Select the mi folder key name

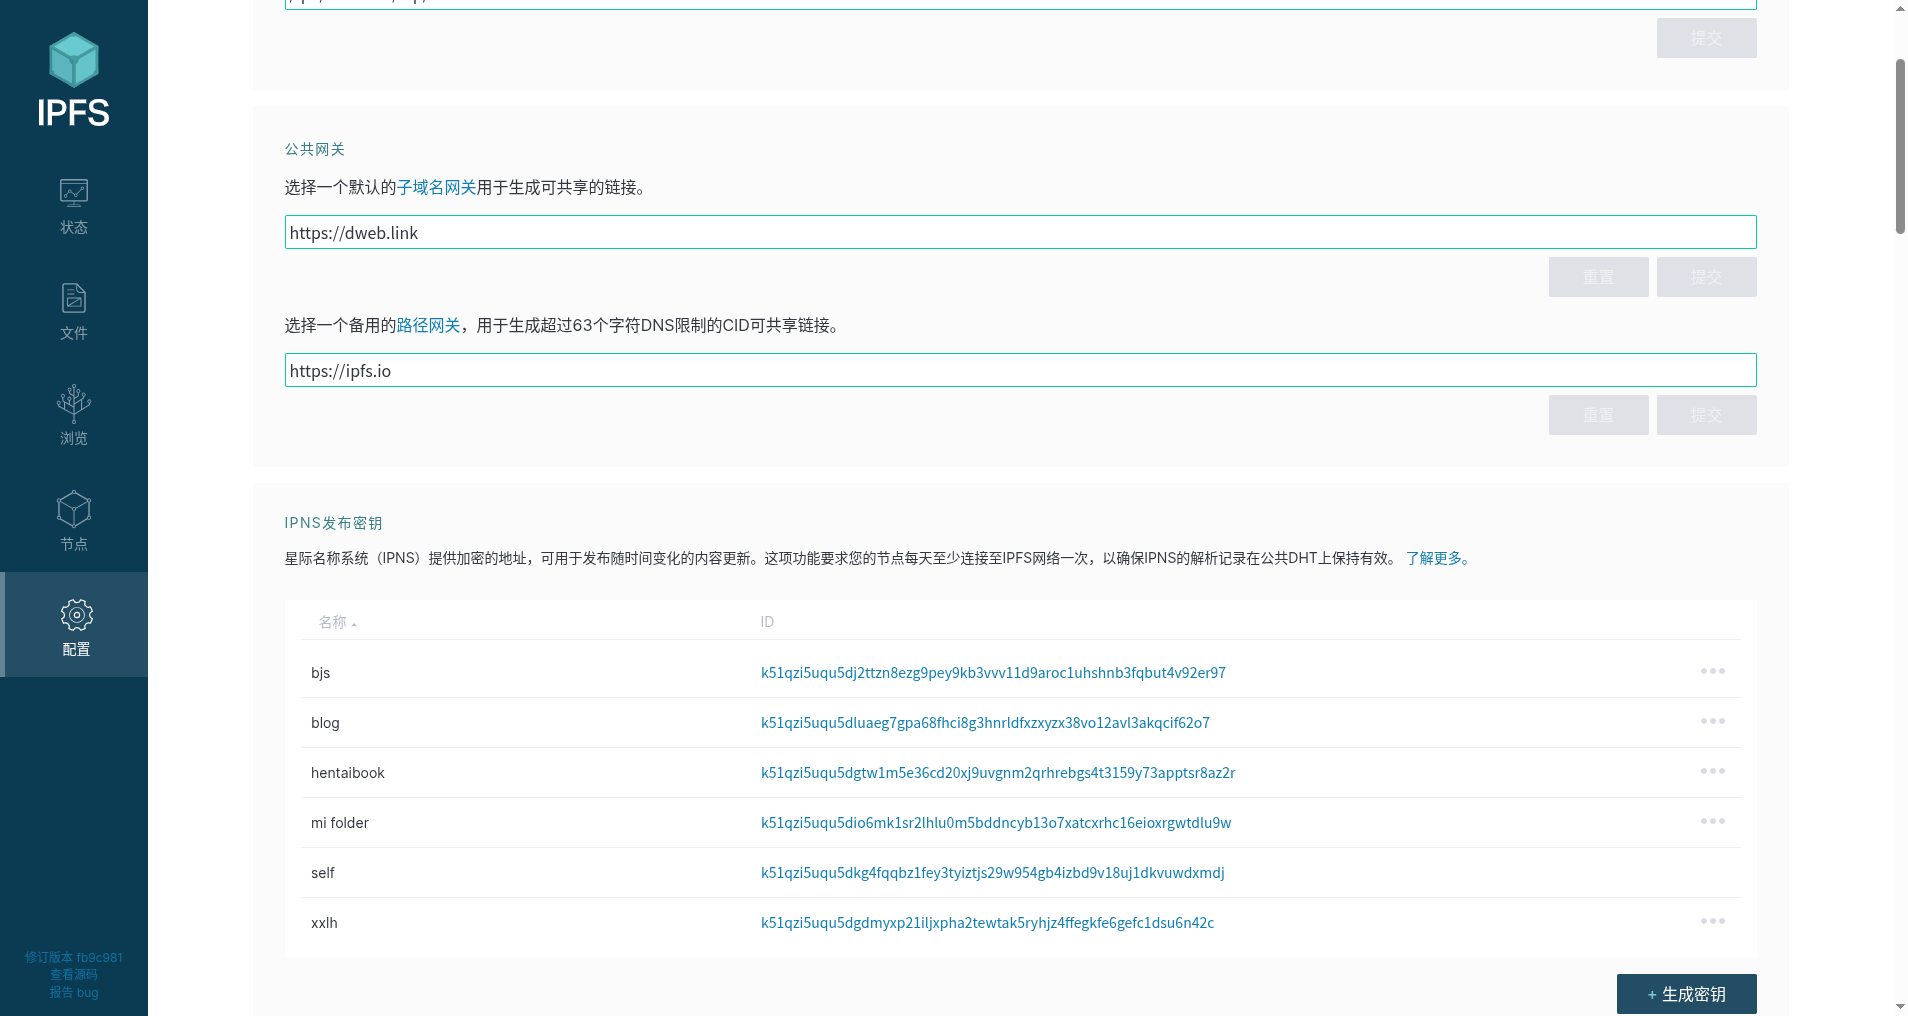[x=340, y=823]
